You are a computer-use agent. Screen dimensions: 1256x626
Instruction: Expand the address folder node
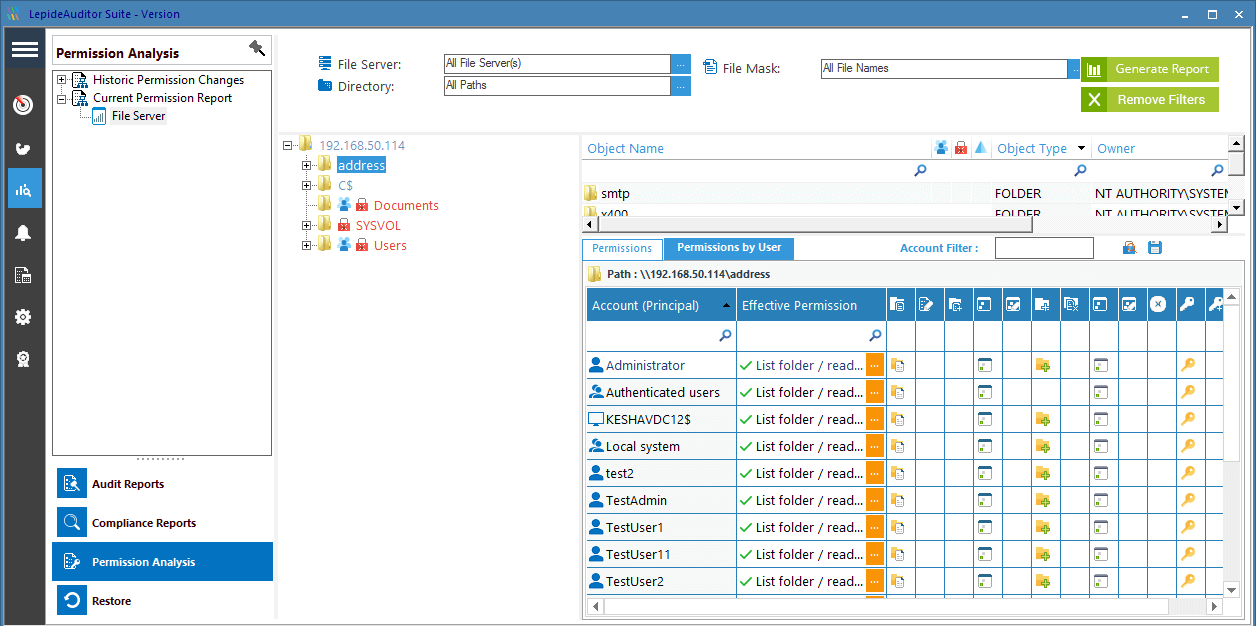tap(307, 165)
